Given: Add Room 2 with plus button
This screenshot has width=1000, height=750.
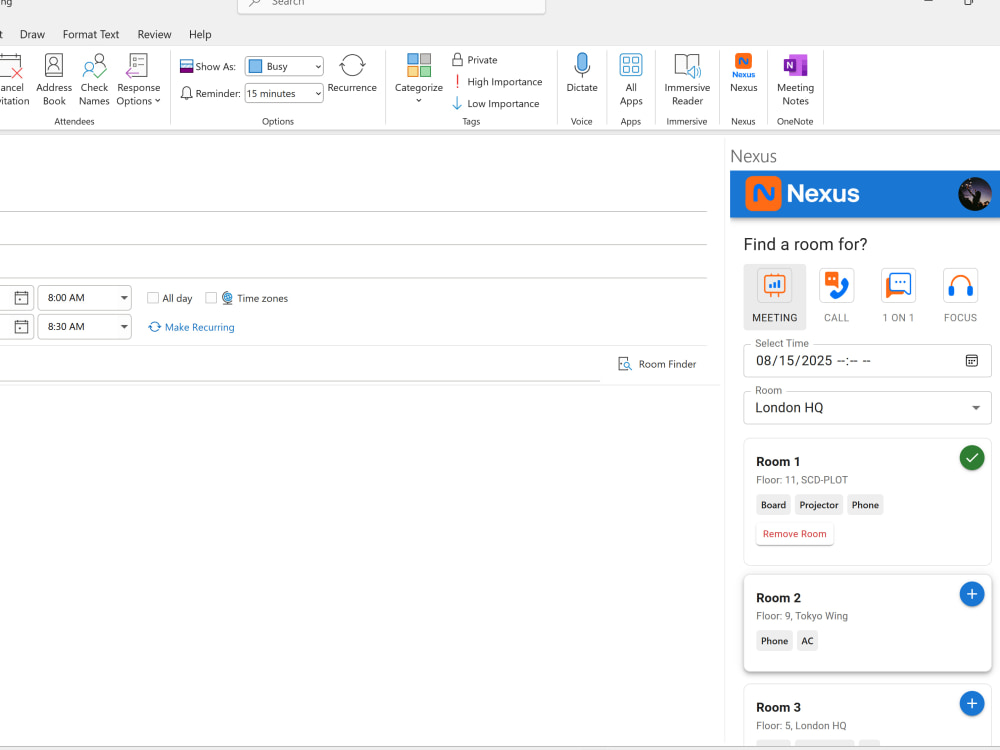Looking at the screenshot, I should pyautogui.click(x=971, y=594).
